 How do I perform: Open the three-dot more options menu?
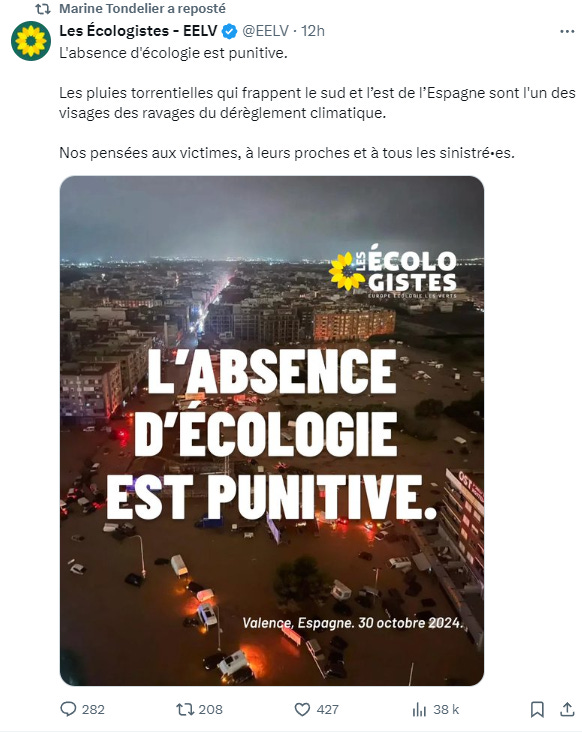click(x=567, y=31)
